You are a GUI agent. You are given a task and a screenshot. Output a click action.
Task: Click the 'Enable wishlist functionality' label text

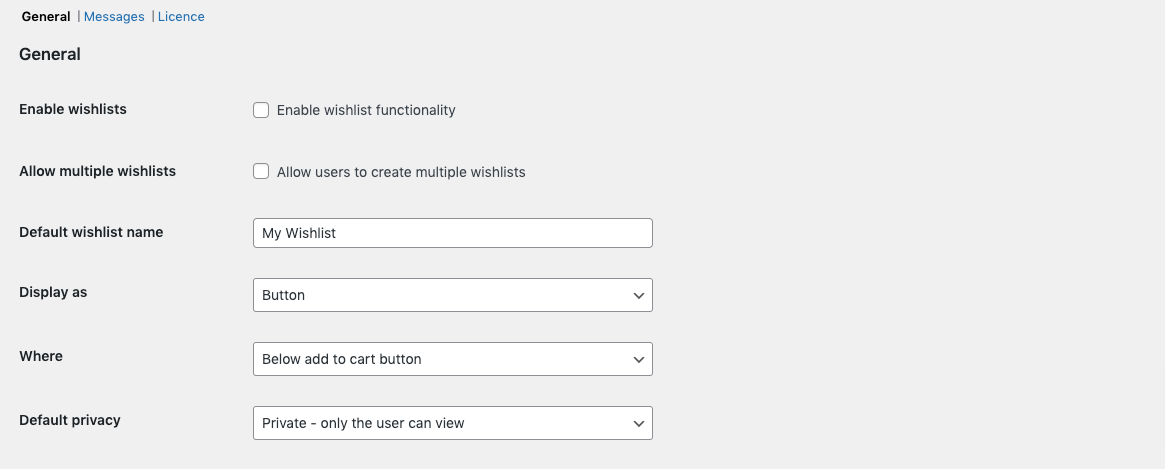[x=366, y=110]
